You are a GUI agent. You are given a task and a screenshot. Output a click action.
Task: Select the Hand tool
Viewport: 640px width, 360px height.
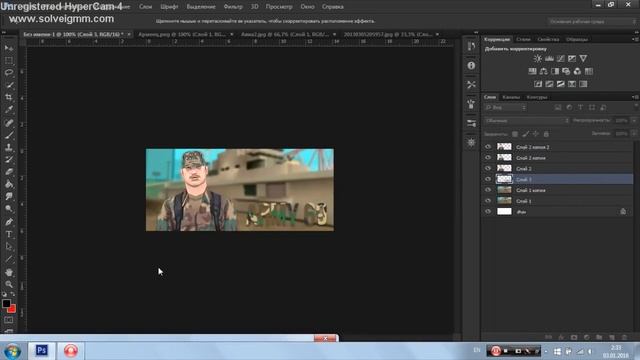pyautogui.click(x=9, y=272)
